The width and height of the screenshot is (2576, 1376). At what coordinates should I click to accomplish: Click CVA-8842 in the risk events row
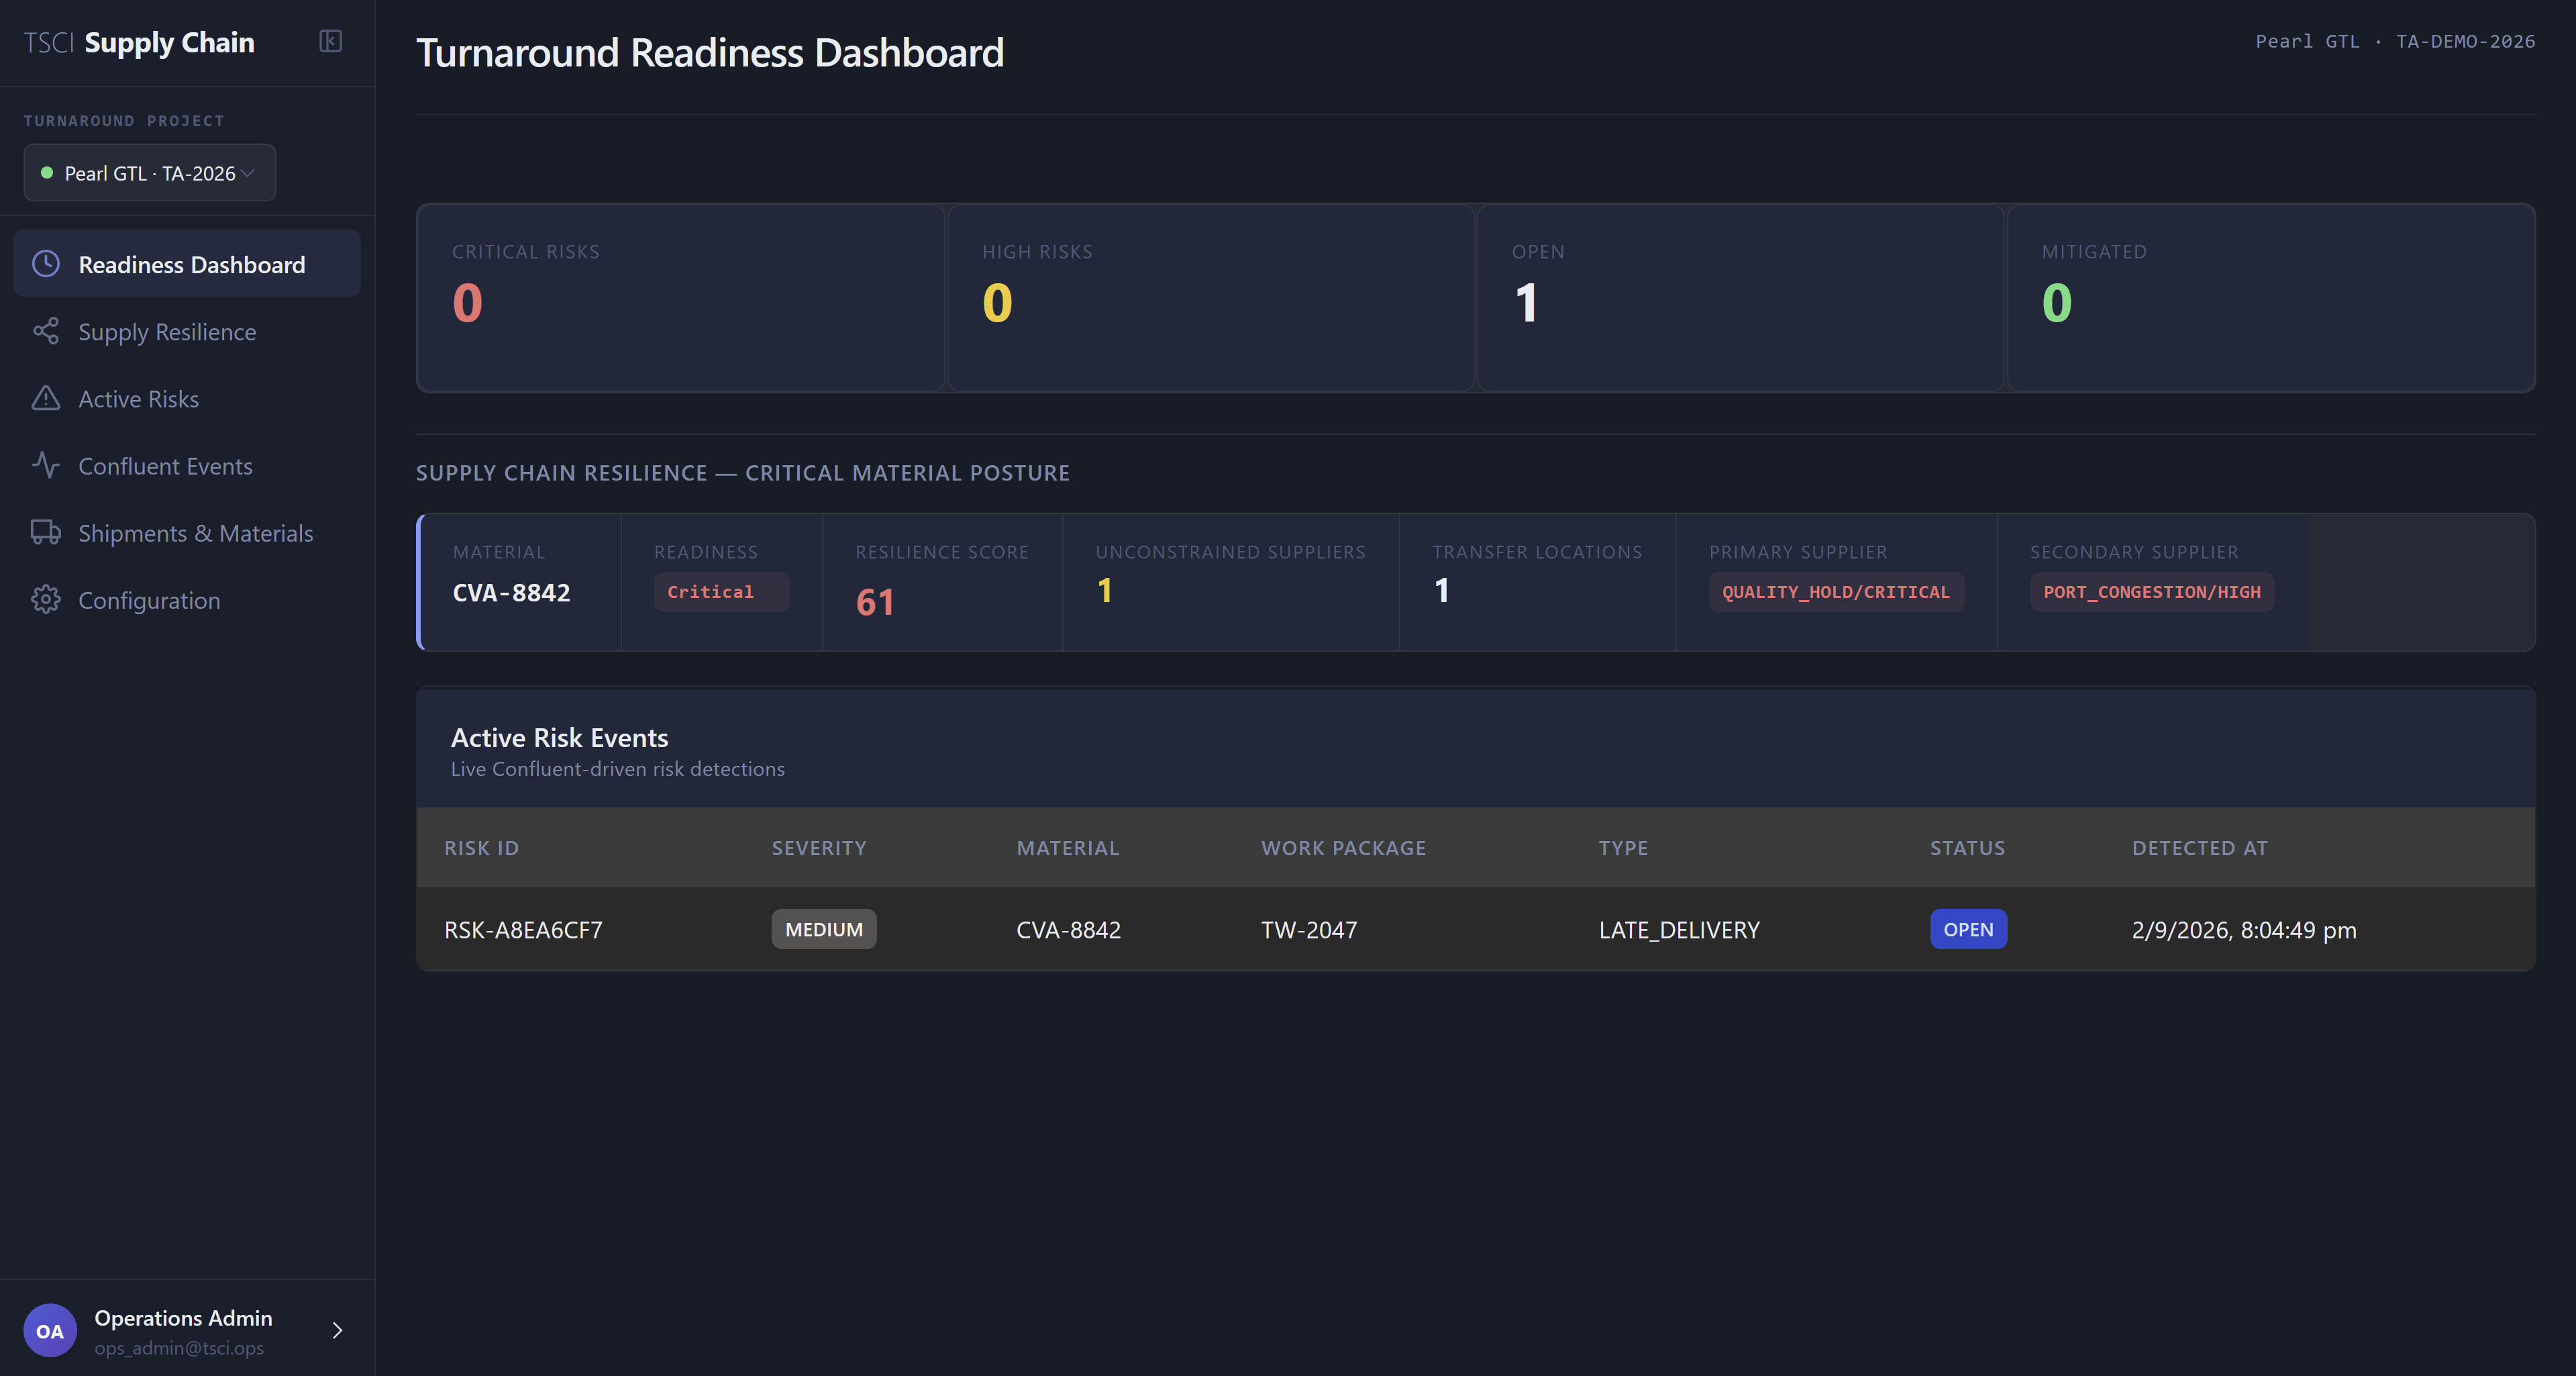point(1068,930)
